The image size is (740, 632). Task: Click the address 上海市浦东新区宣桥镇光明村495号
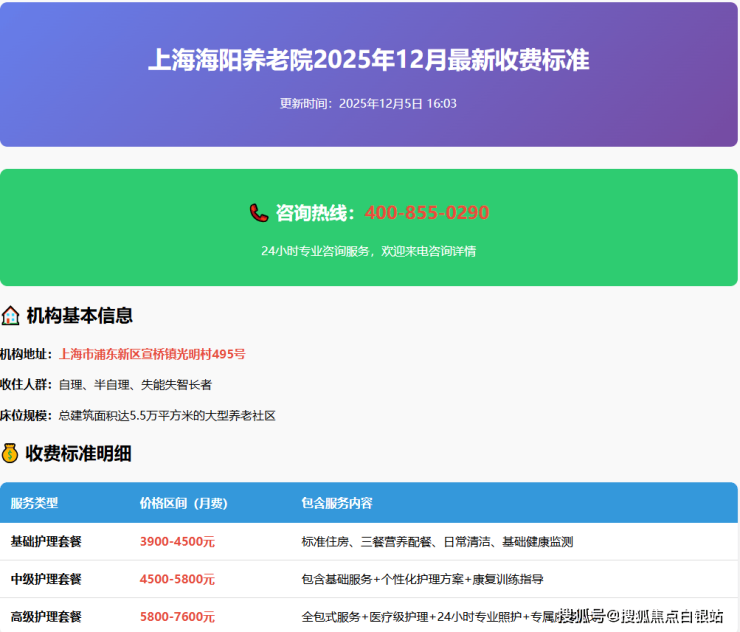click(152, 354)
